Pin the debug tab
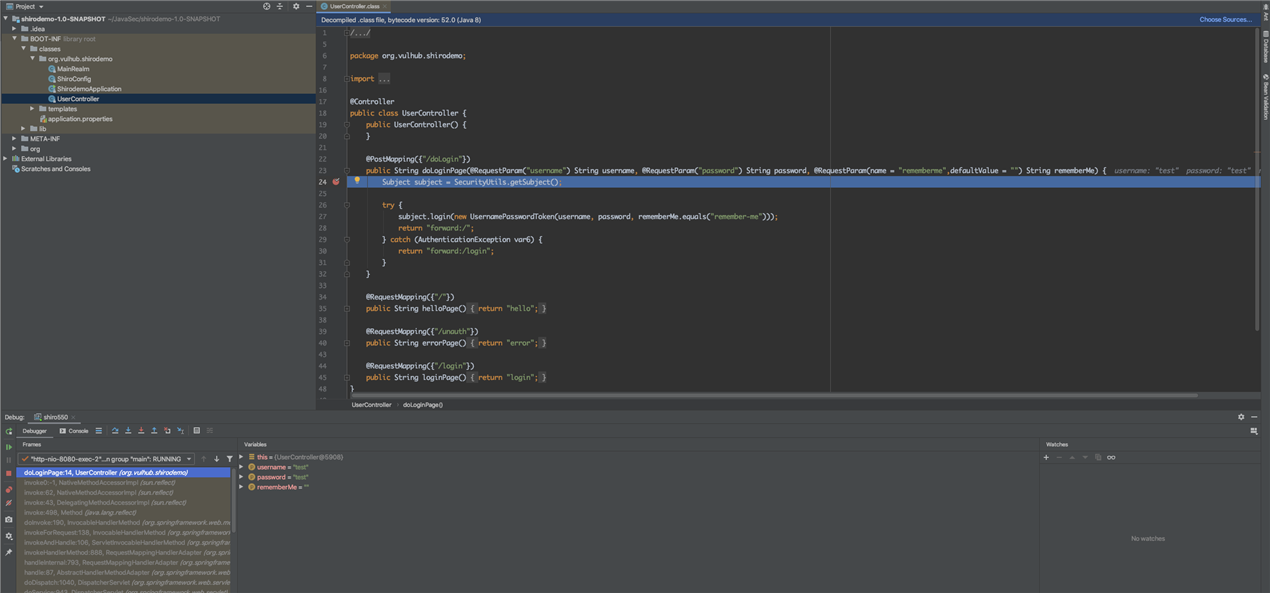This screenshot has height=593, width=1270. 9,552
